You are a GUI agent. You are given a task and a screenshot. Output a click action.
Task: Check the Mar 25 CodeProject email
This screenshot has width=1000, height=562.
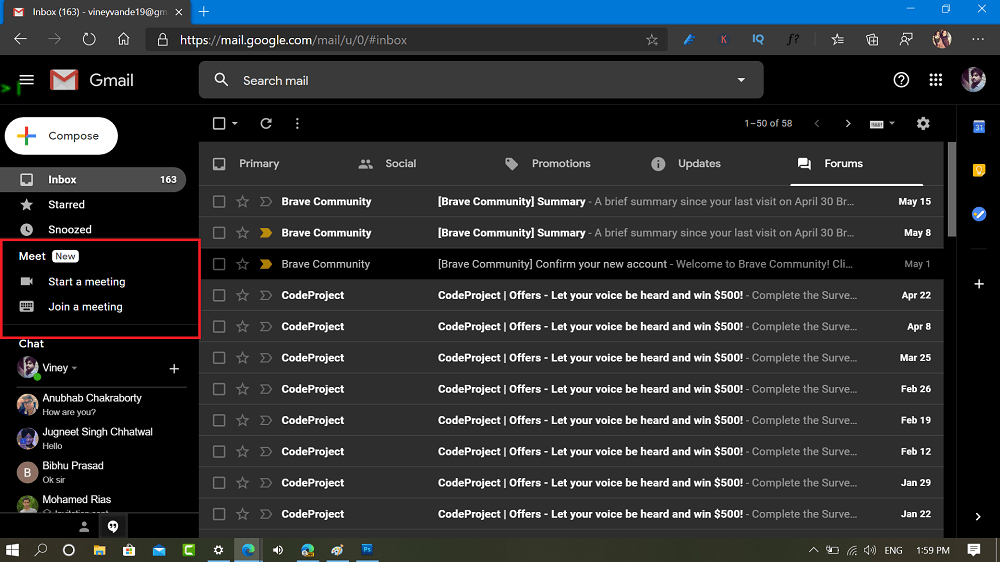pyautogui.click(x=219, y=358)
